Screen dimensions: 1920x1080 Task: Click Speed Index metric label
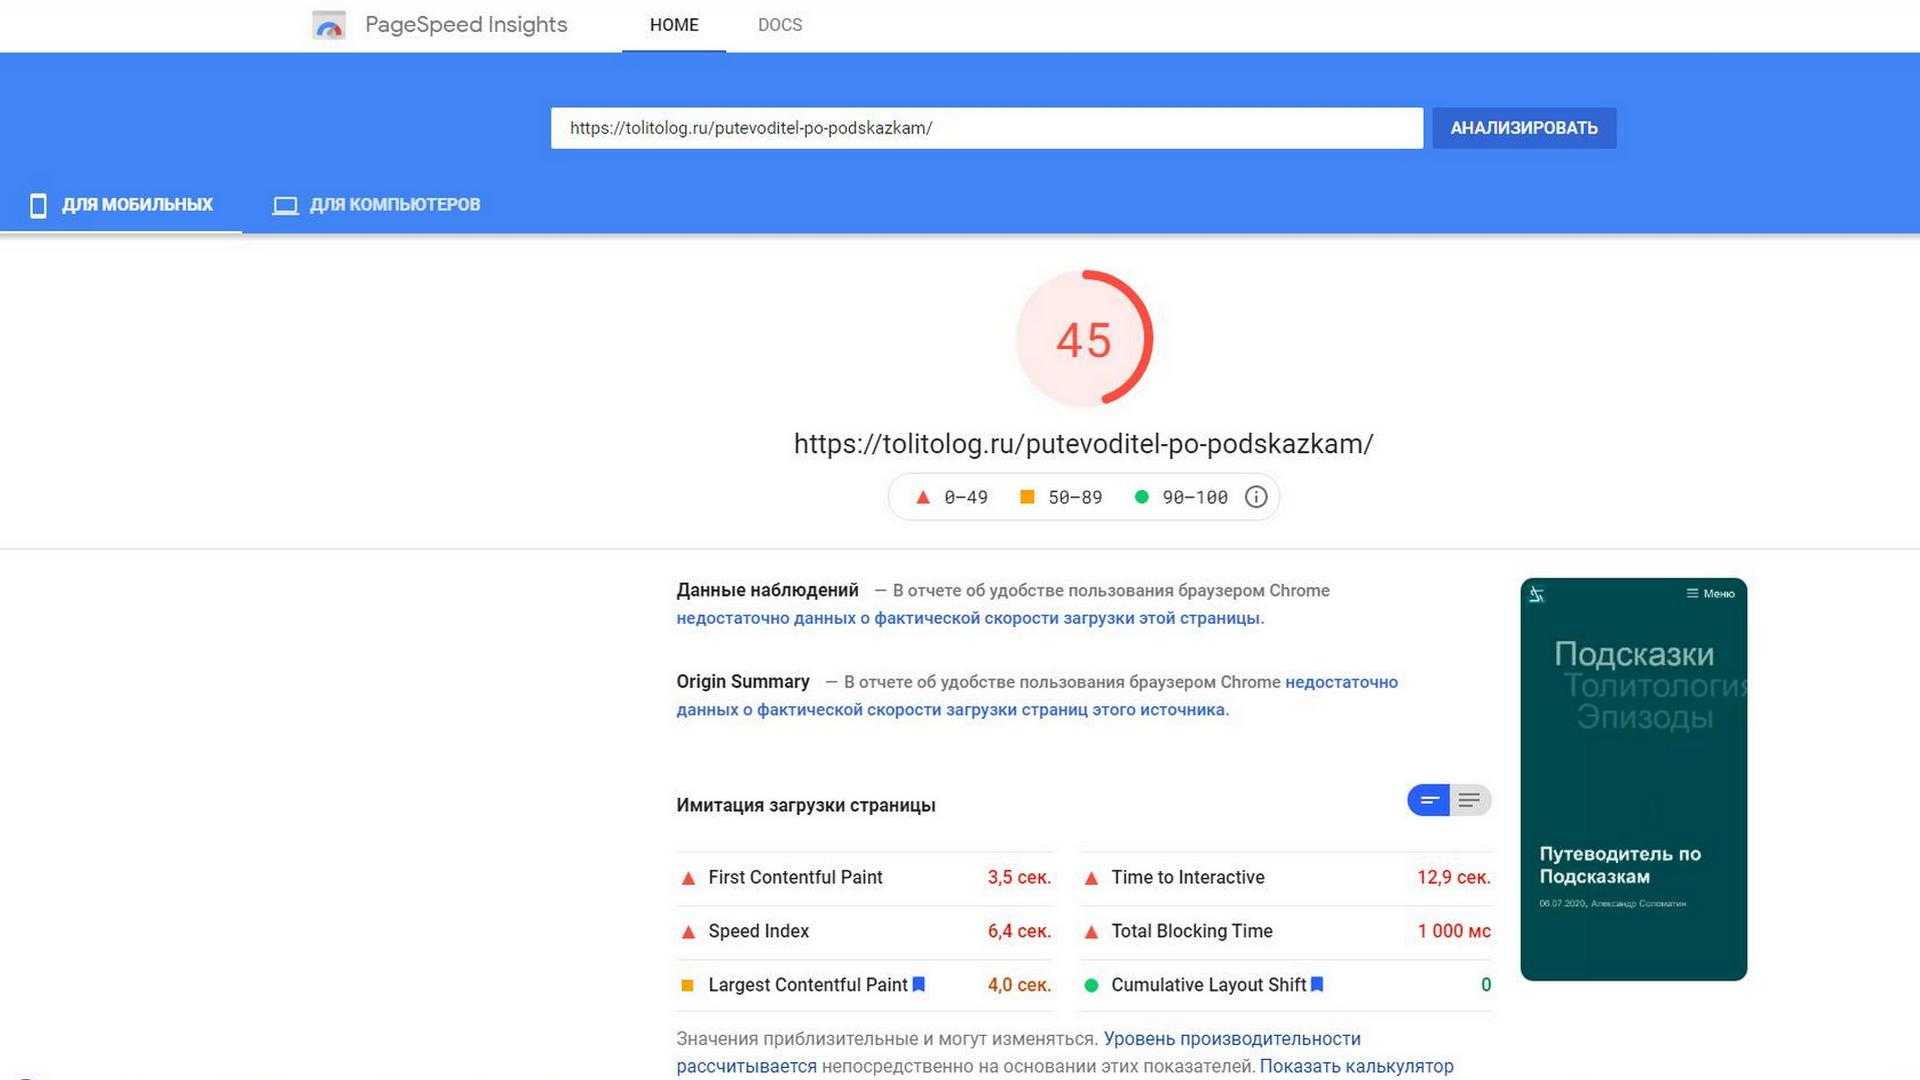pyautogui.click(x=758, y=932)
